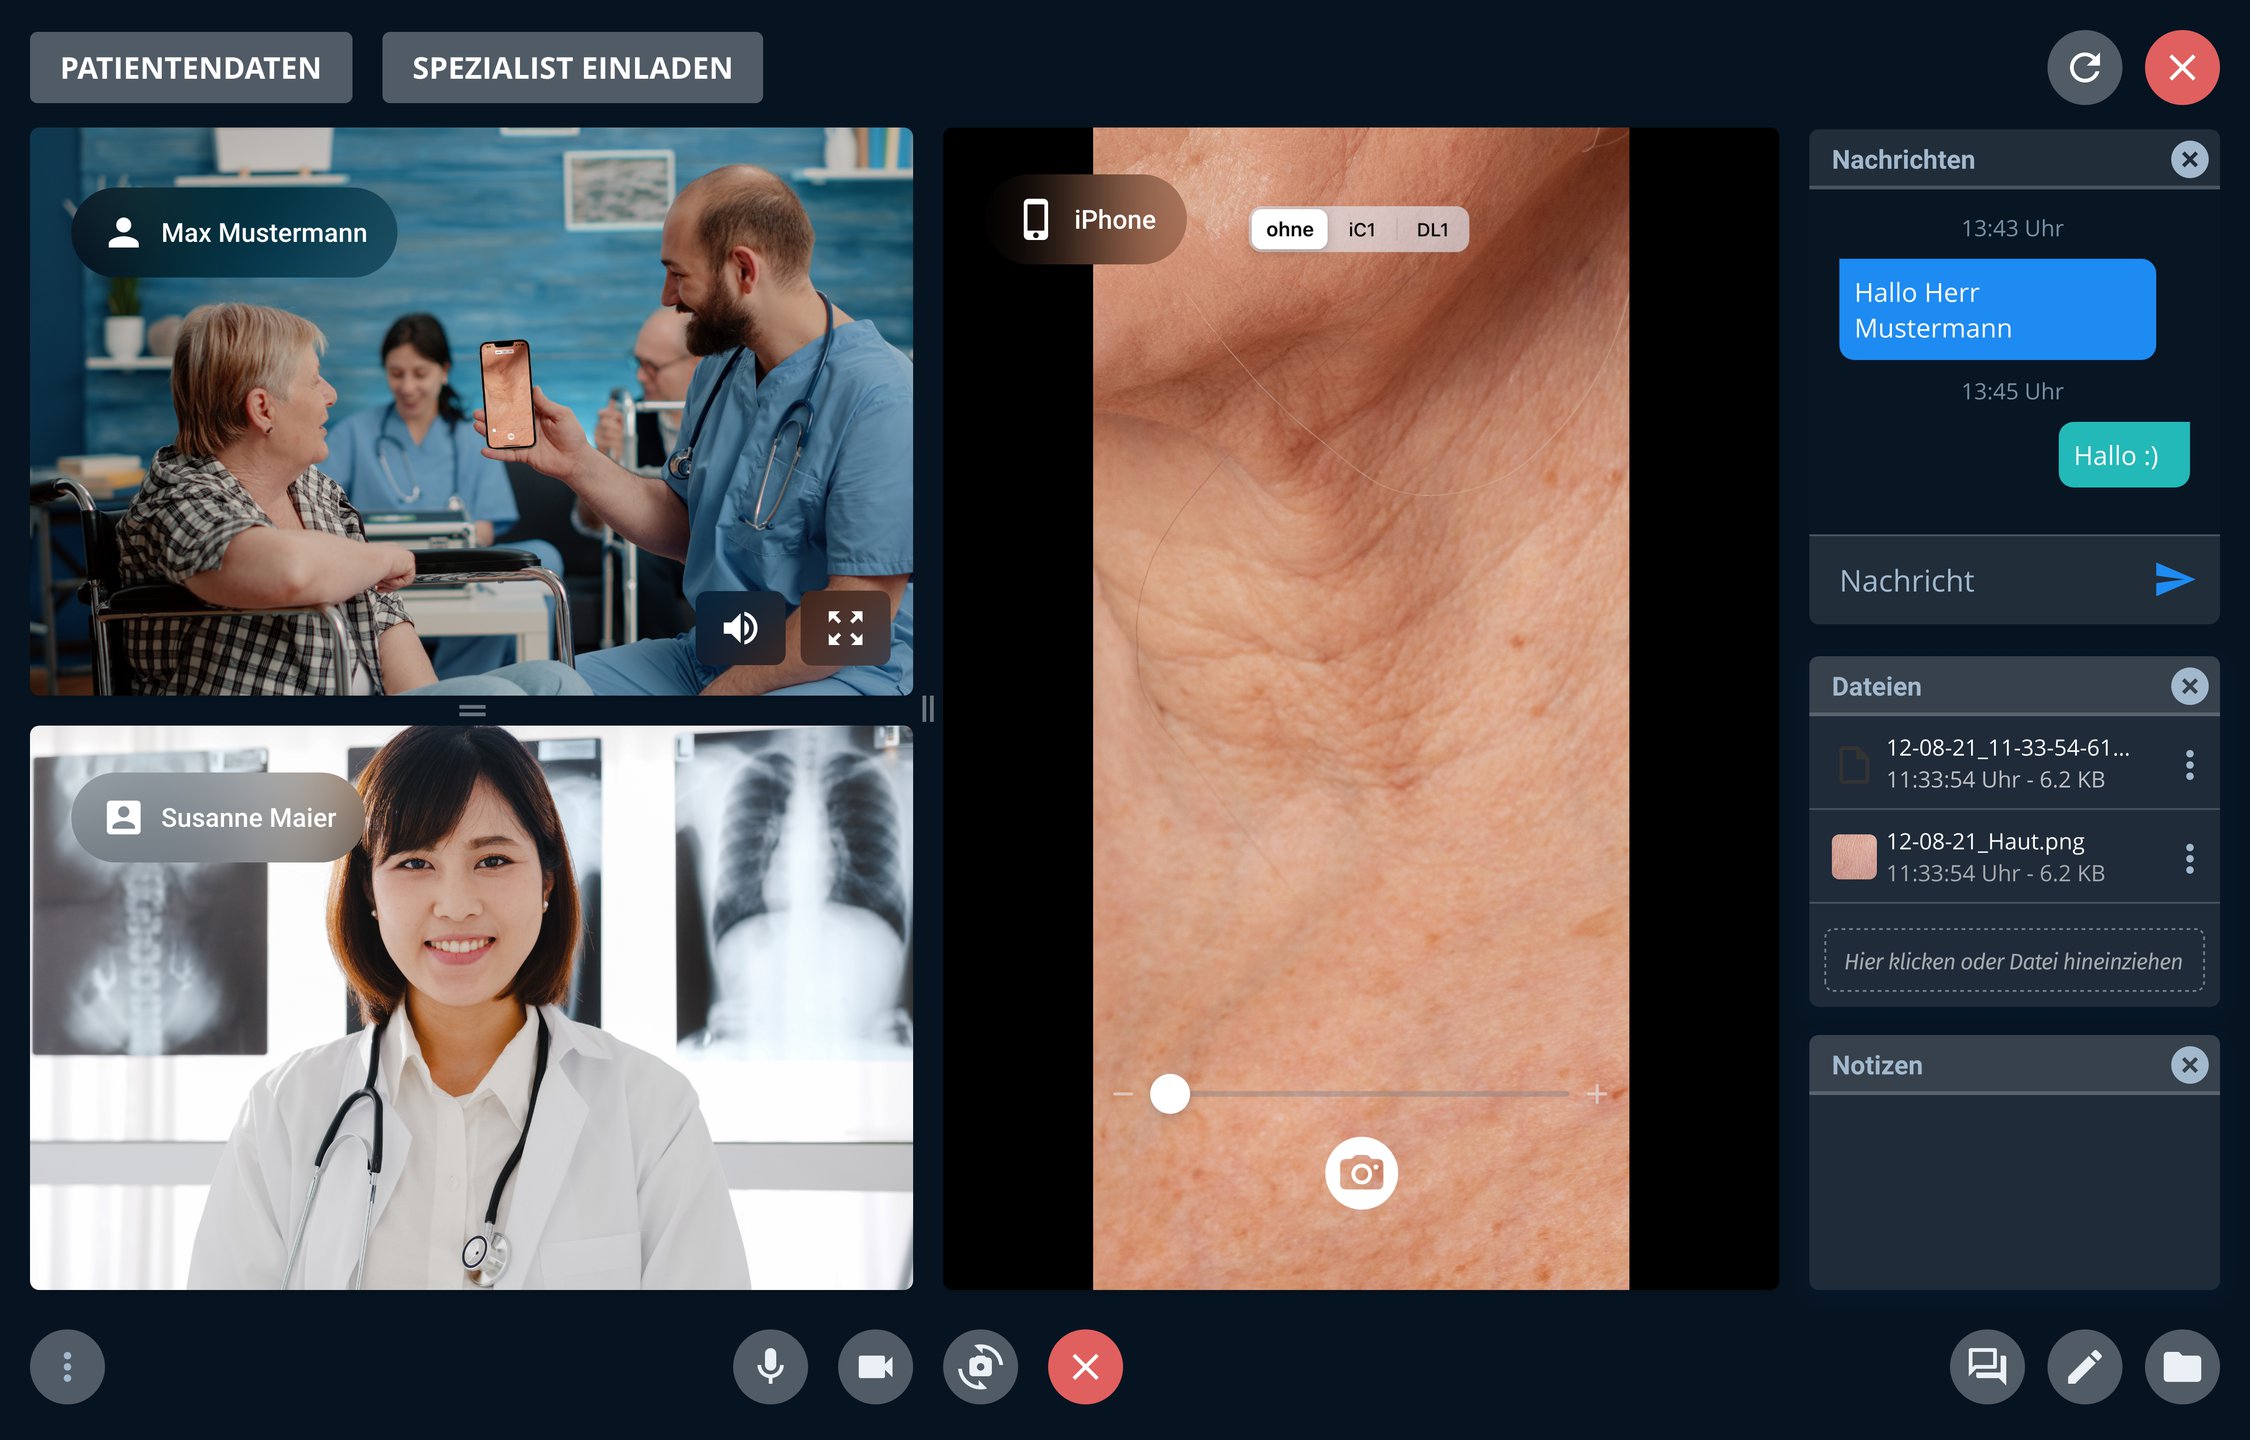The image size is (2250, 1440).
Task: Open options menu for 12-08-21_11-33-54 file
Action: click(x=2189, y=765)
